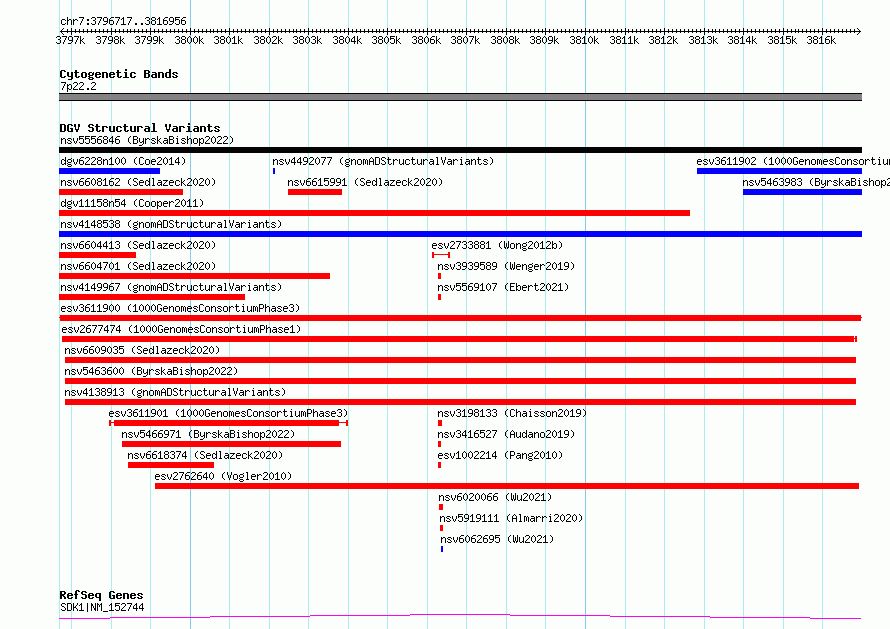Click nsv6604701 (Sedlazeck2020) label
Viewport: 890px width, 629px height.
coord(138,266)
